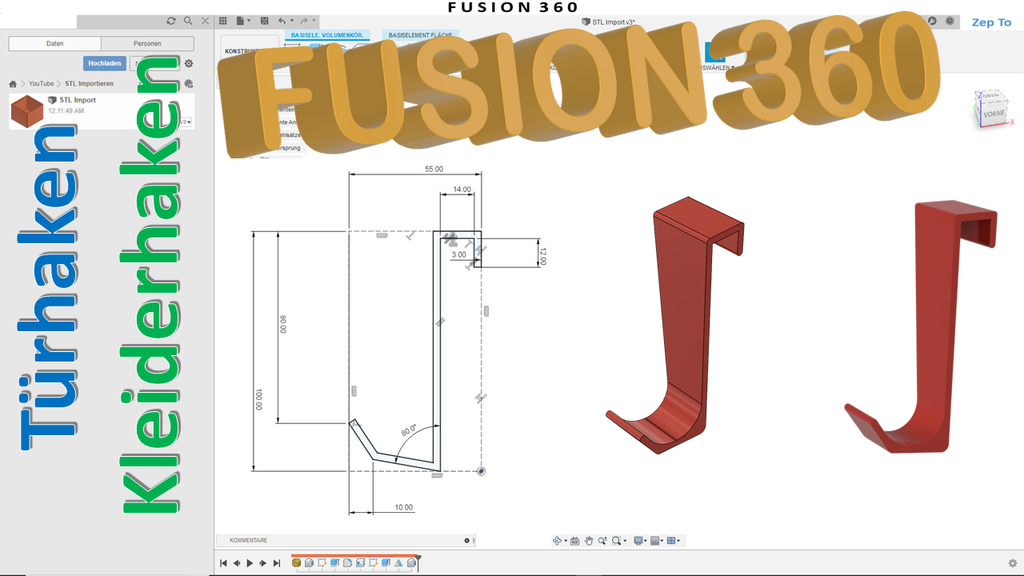The height and width of the screenshot is (576, 1024).
Task: Activate the Pan hand tool
Action: click(x=588, y=541)
